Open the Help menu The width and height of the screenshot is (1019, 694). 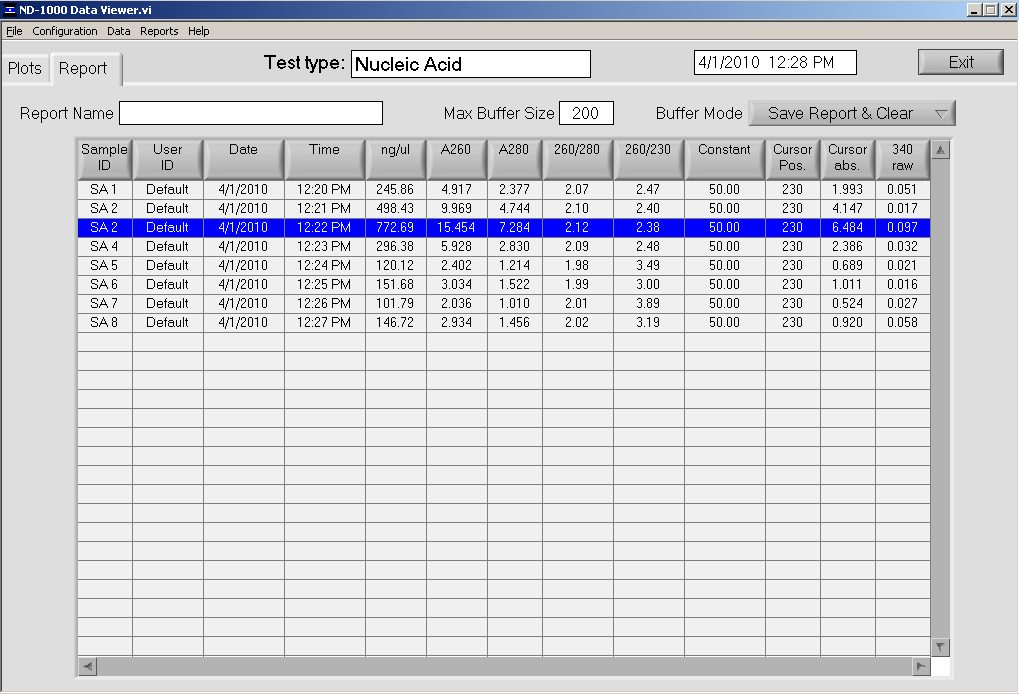point(198,31)
